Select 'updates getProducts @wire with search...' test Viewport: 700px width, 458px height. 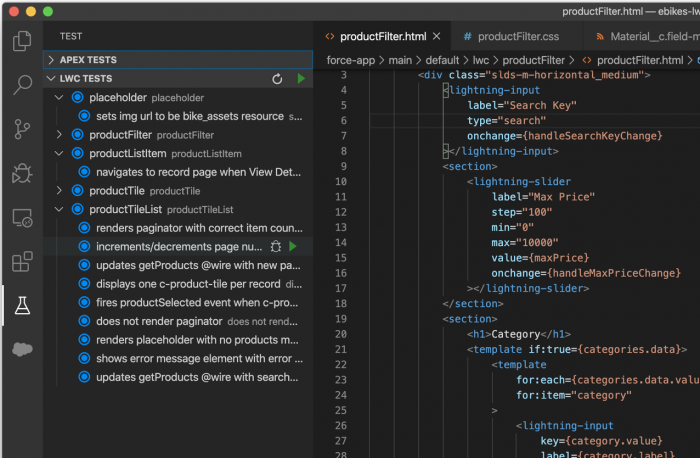pyautogui.click(x=178, y=377)
